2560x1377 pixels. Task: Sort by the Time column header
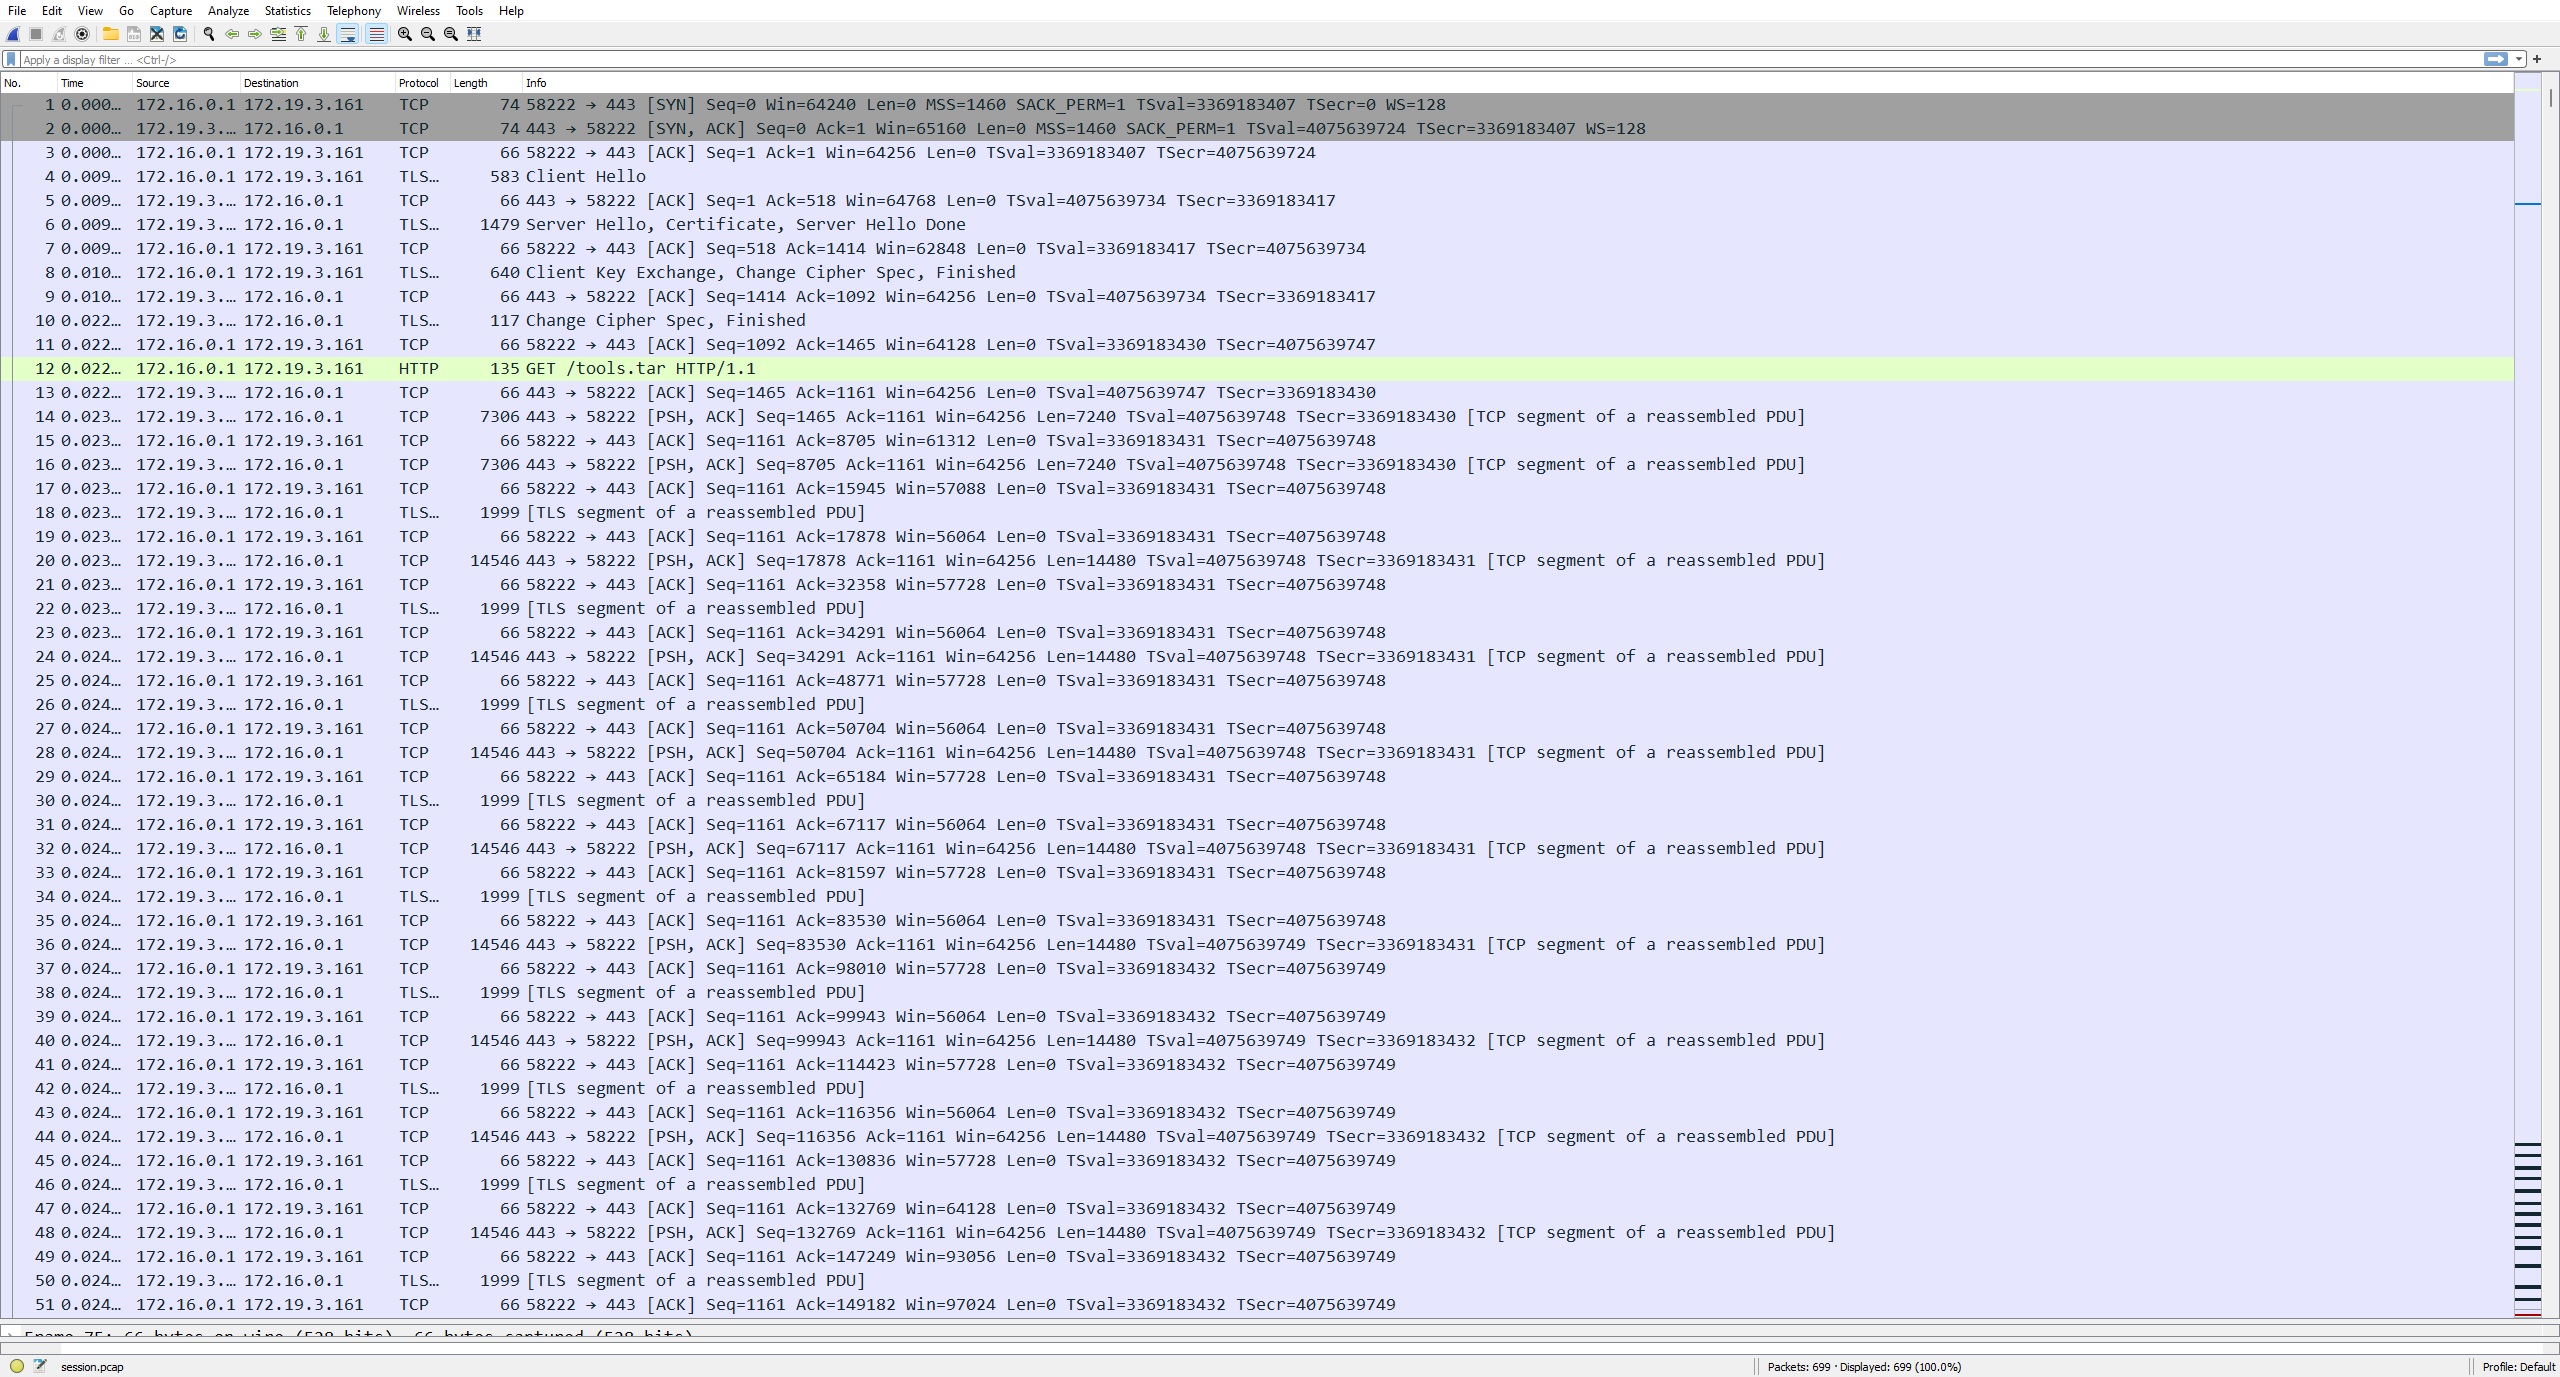94,83
